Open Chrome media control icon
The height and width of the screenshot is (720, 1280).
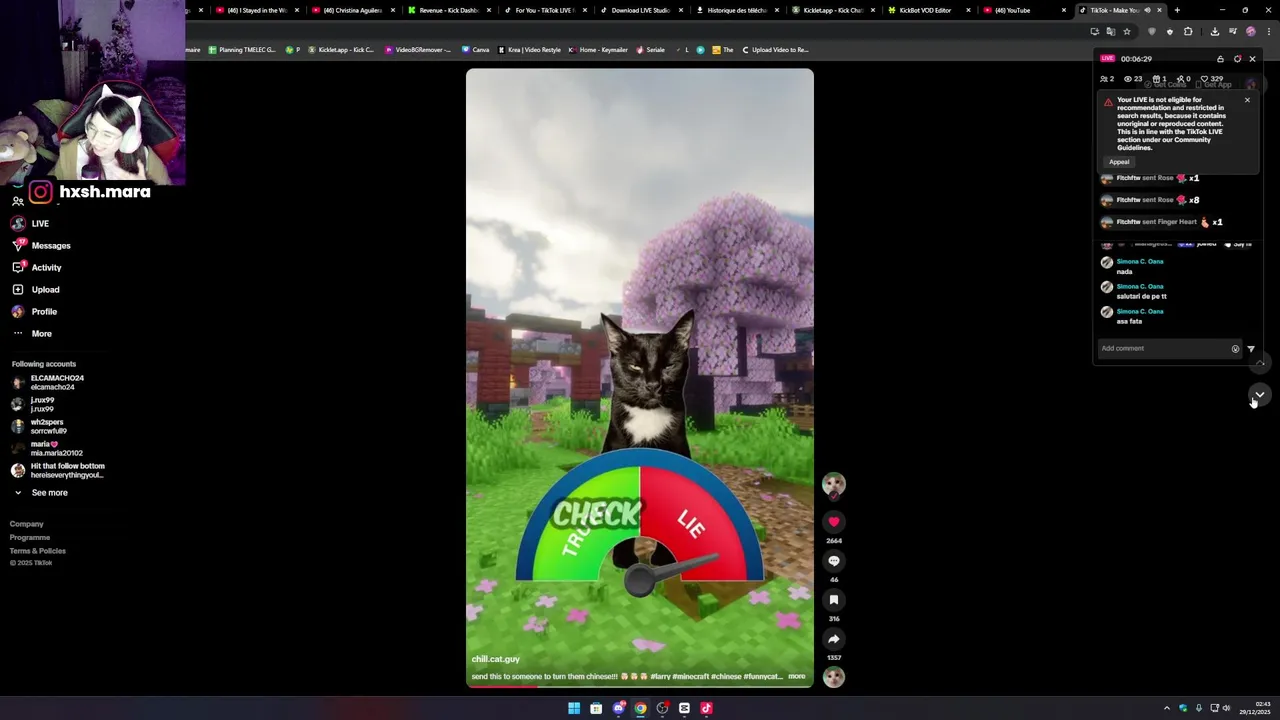click(1233, 31)
